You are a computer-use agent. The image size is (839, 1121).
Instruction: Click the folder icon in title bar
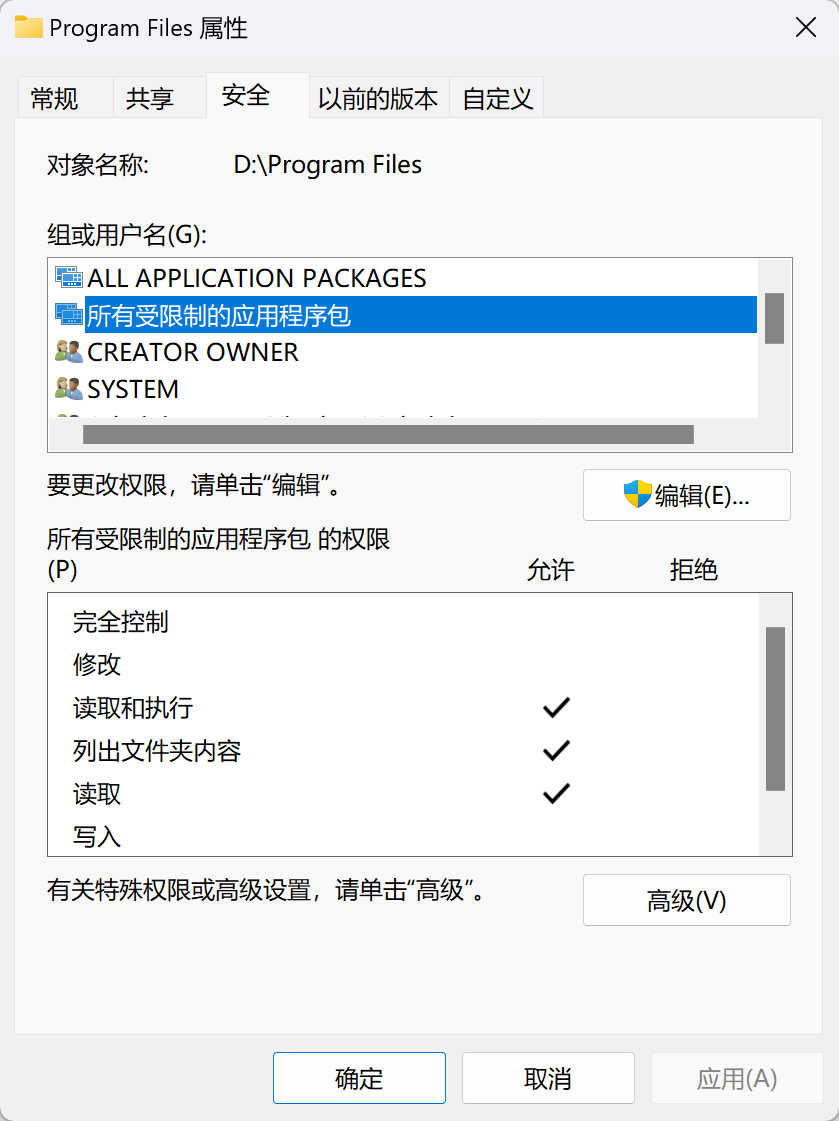29,27
